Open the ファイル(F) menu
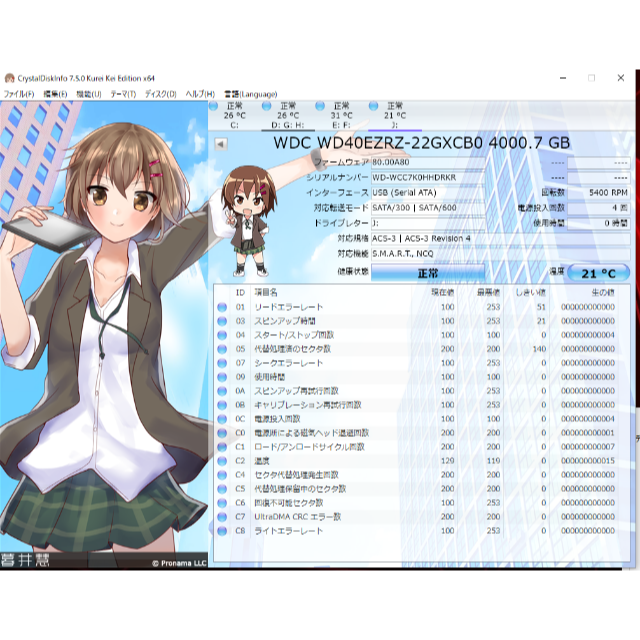 coord(19,94)
